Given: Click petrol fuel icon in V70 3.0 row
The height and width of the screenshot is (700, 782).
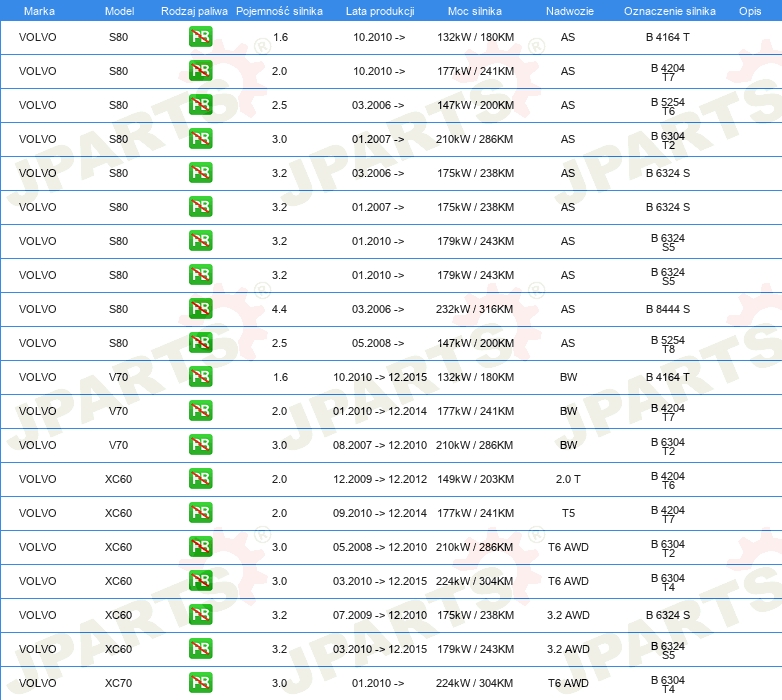Looking at the screenshot, I should coord(200,445).
